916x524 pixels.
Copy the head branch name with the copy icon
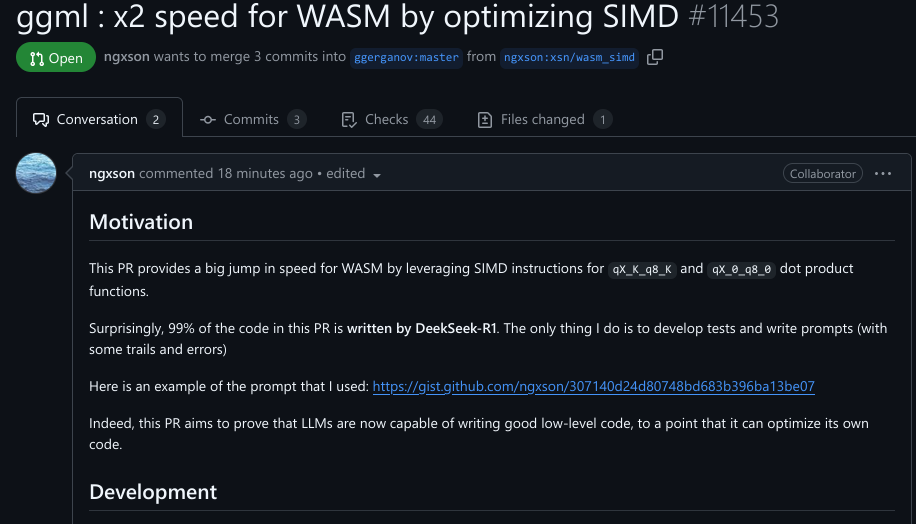(655, 57)
